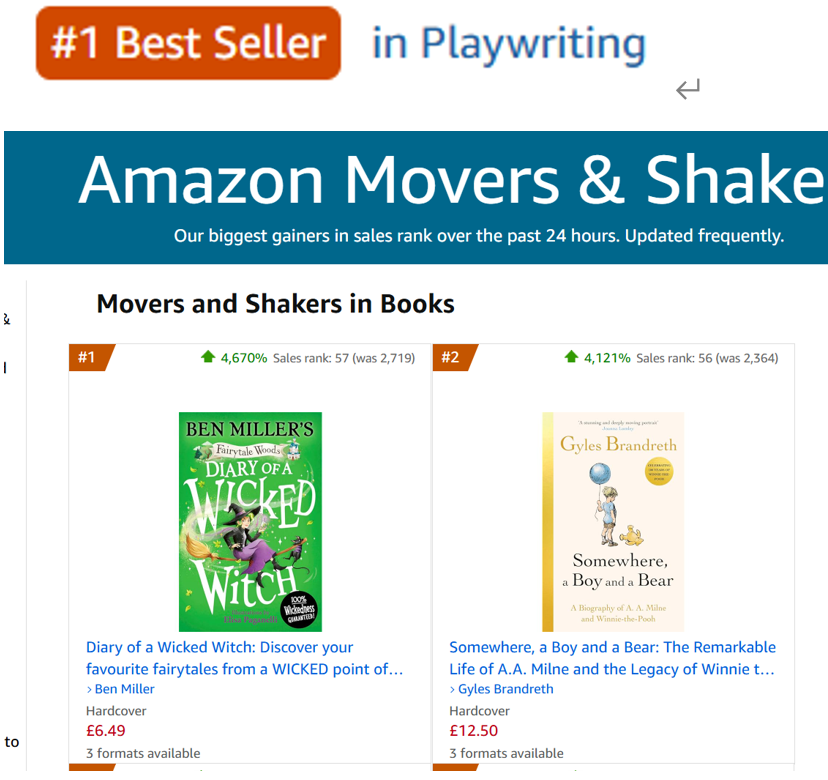This screenshot has height=780, width=828.
Task: Click the Movers and Shakers in Books heading
Action: tap(275, 304)
